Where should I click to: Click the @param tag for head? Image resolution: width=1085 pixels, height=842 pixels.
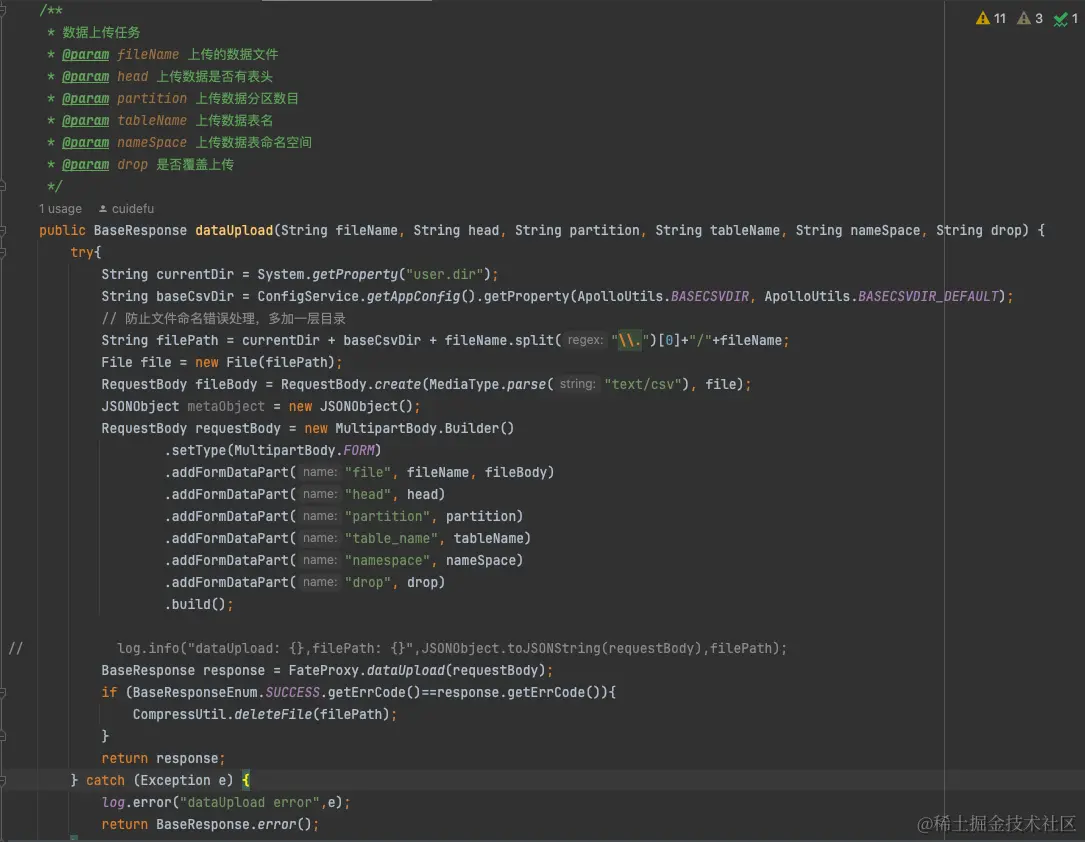pos(85,77)
